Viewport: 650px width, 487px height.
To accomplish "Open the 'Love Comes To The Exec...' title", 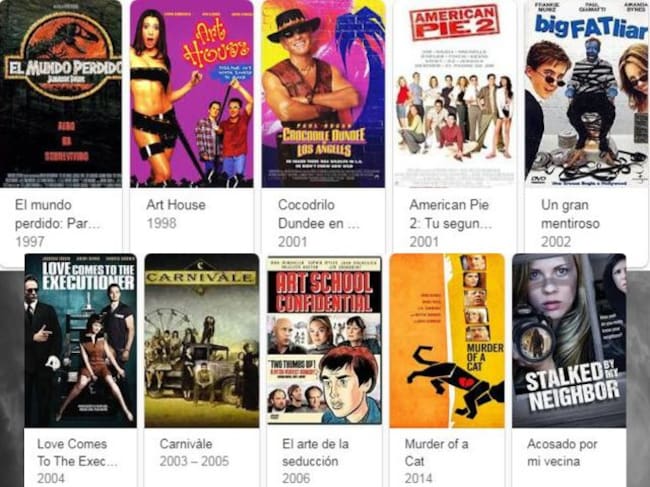I will pos(77,452).
